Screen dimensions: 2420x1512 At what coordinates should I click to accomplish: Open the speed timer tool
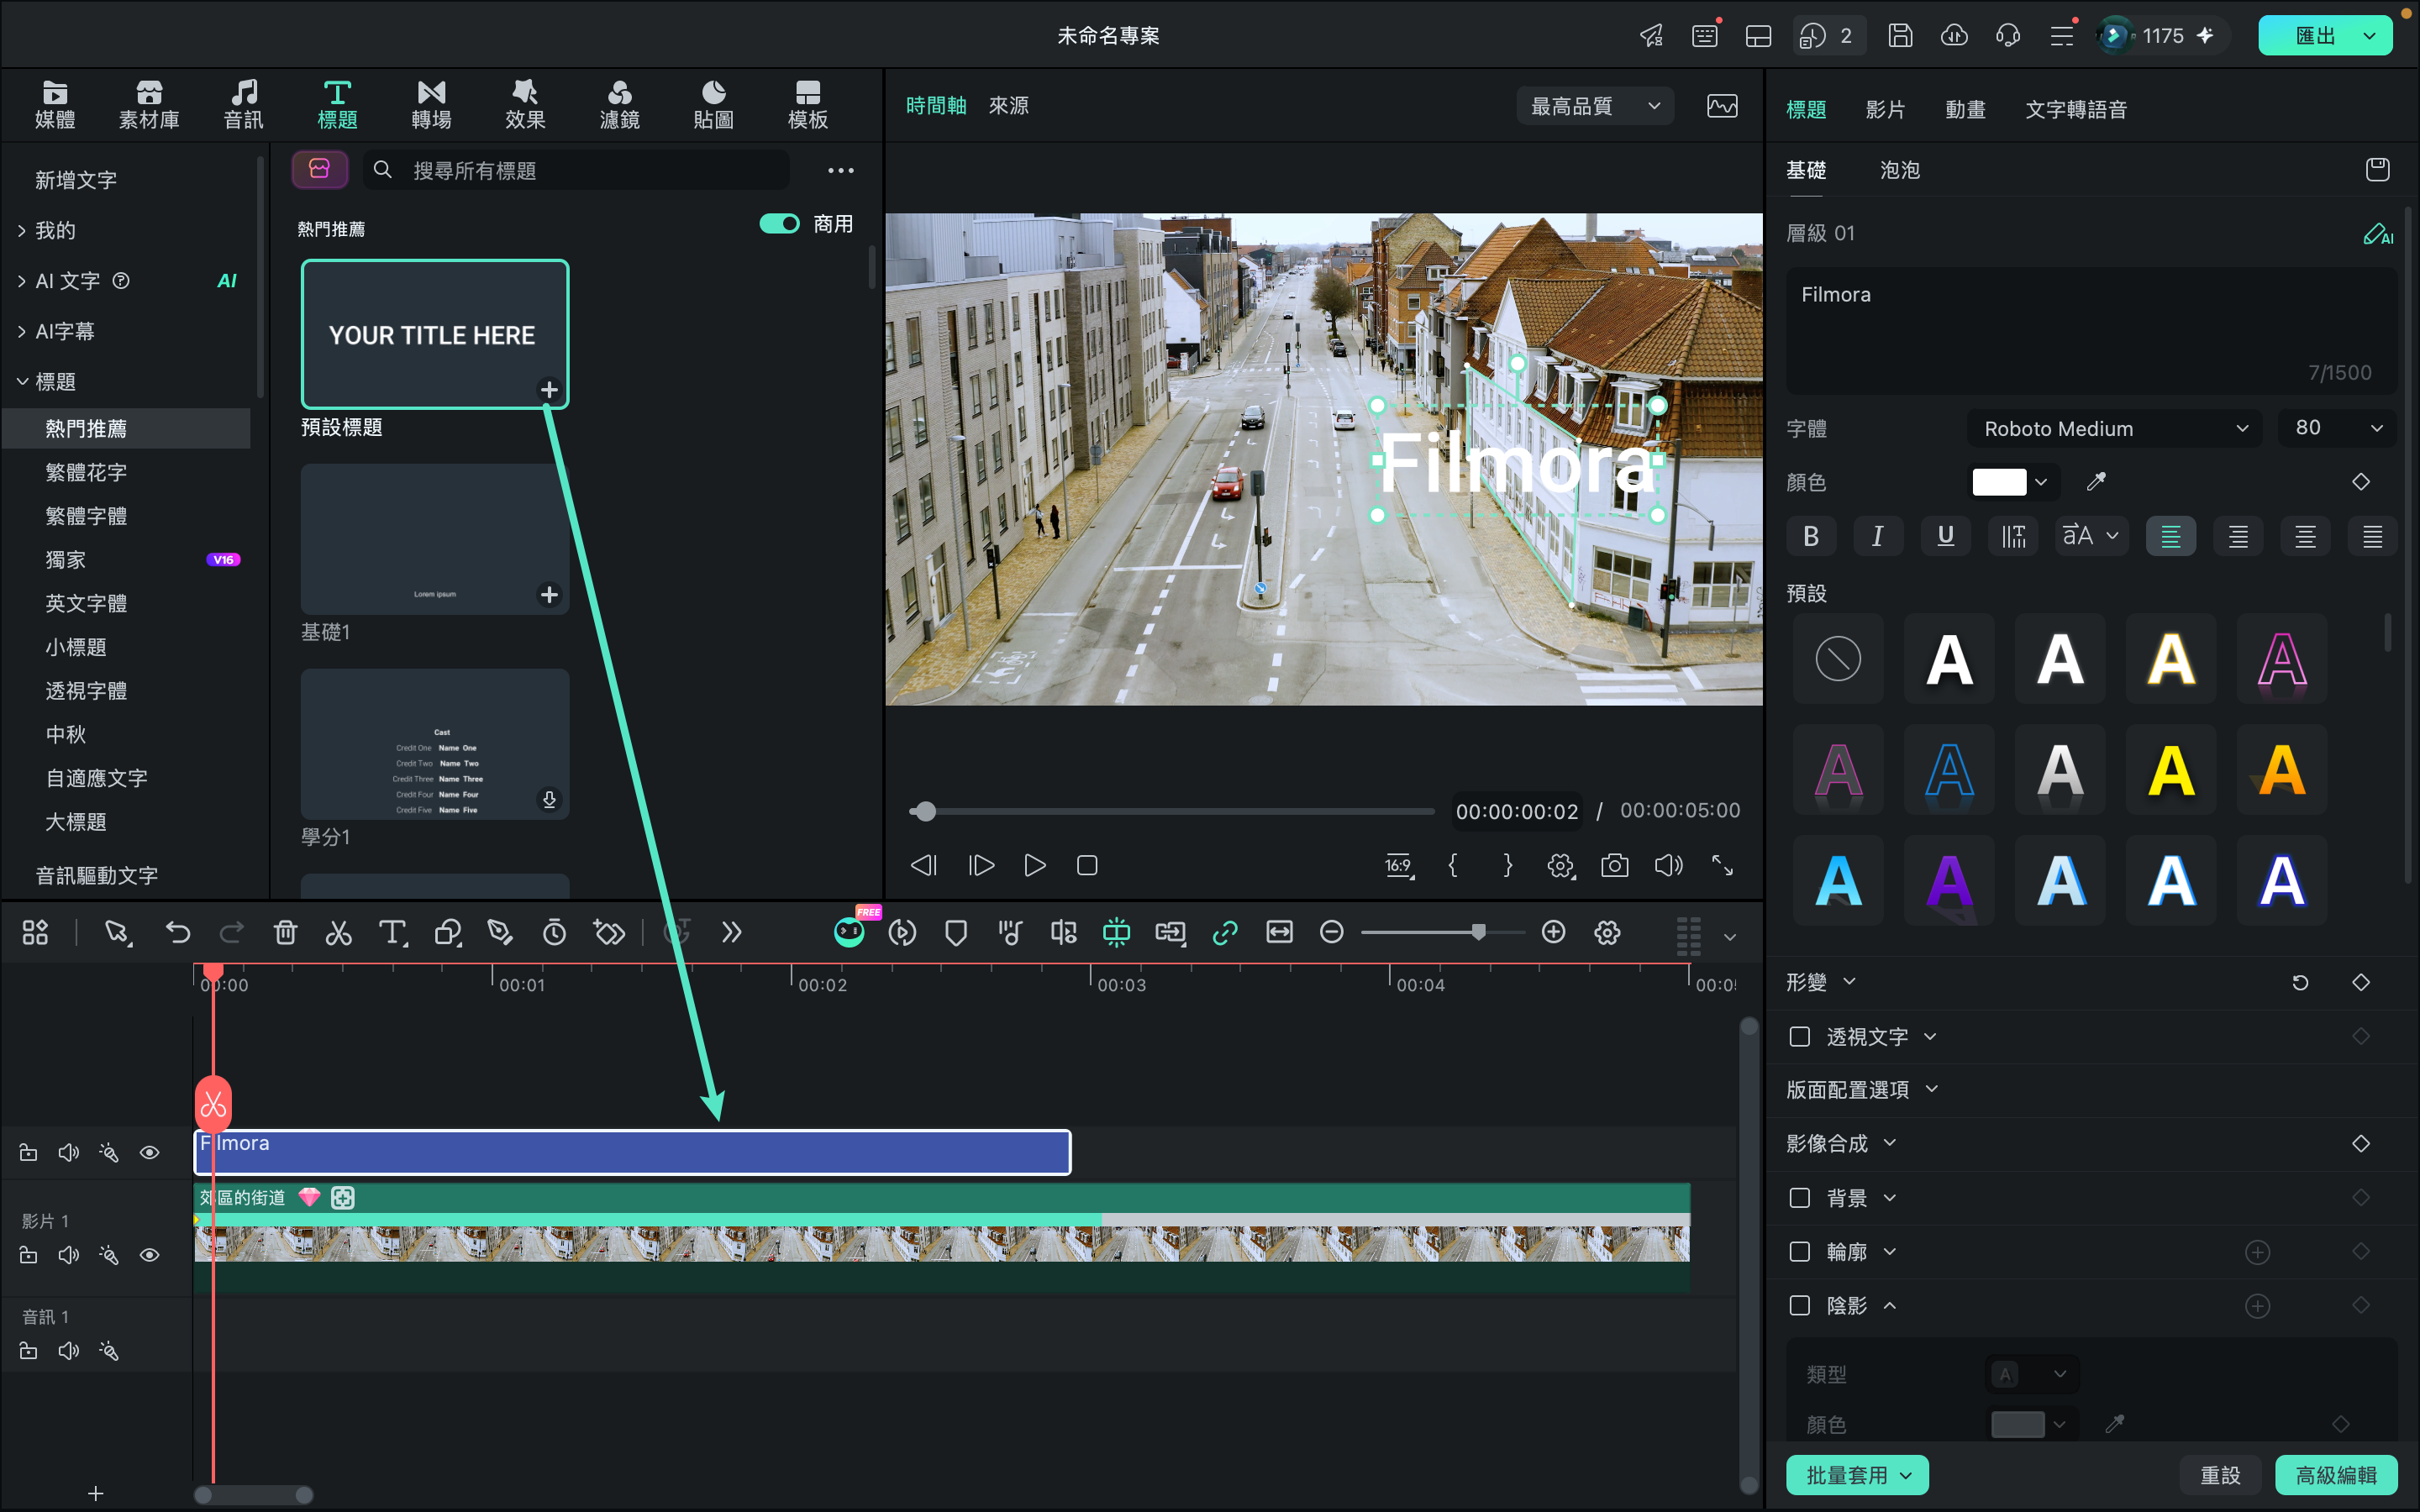[x=554, y=933]
